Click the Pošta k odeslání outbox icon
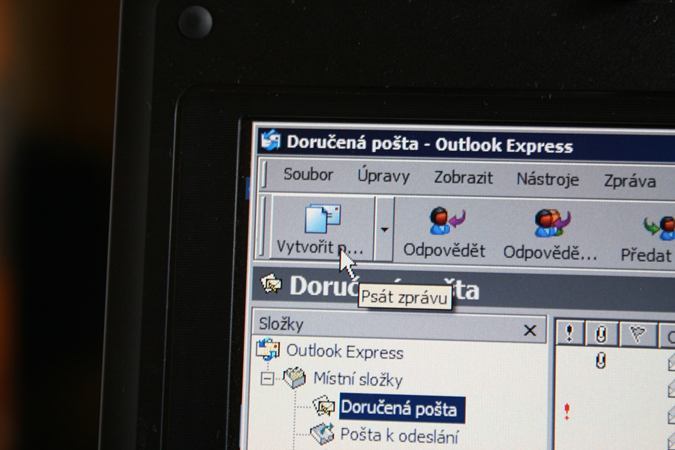This screenshot has height=450, width=675. [x=323, y=433]
